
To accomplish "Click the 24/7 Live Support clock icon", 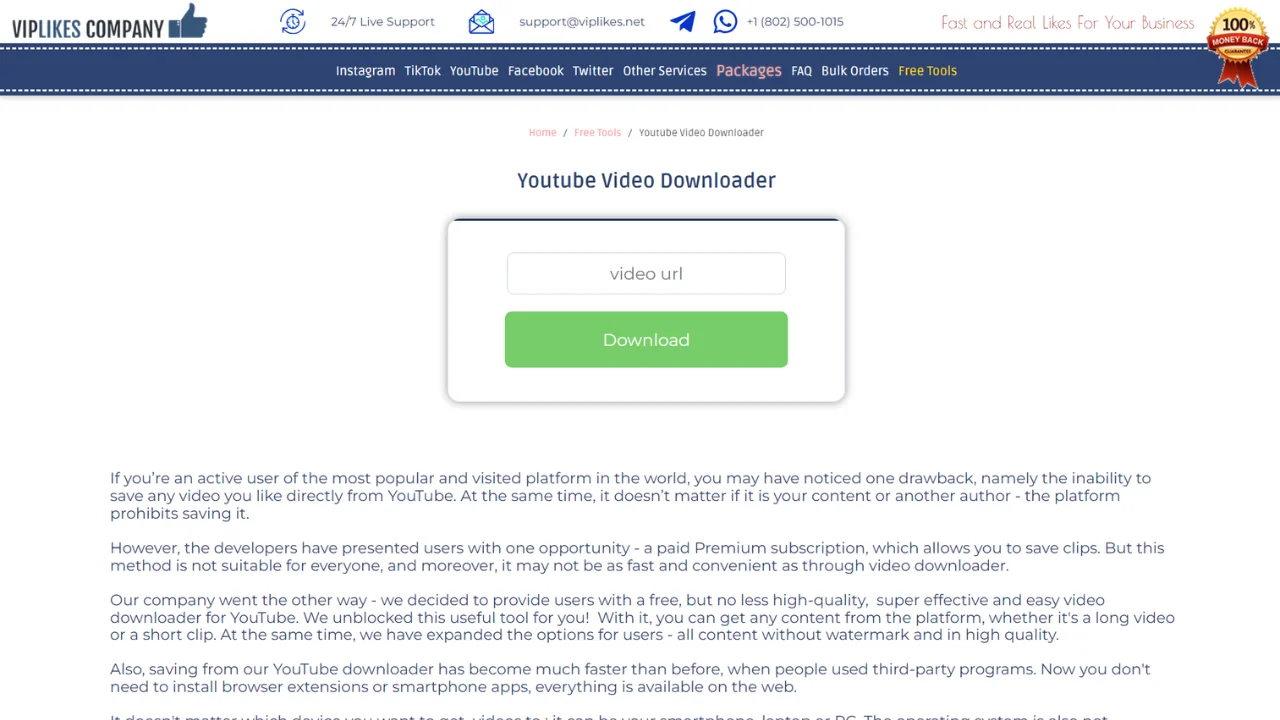I will (292, 21).
